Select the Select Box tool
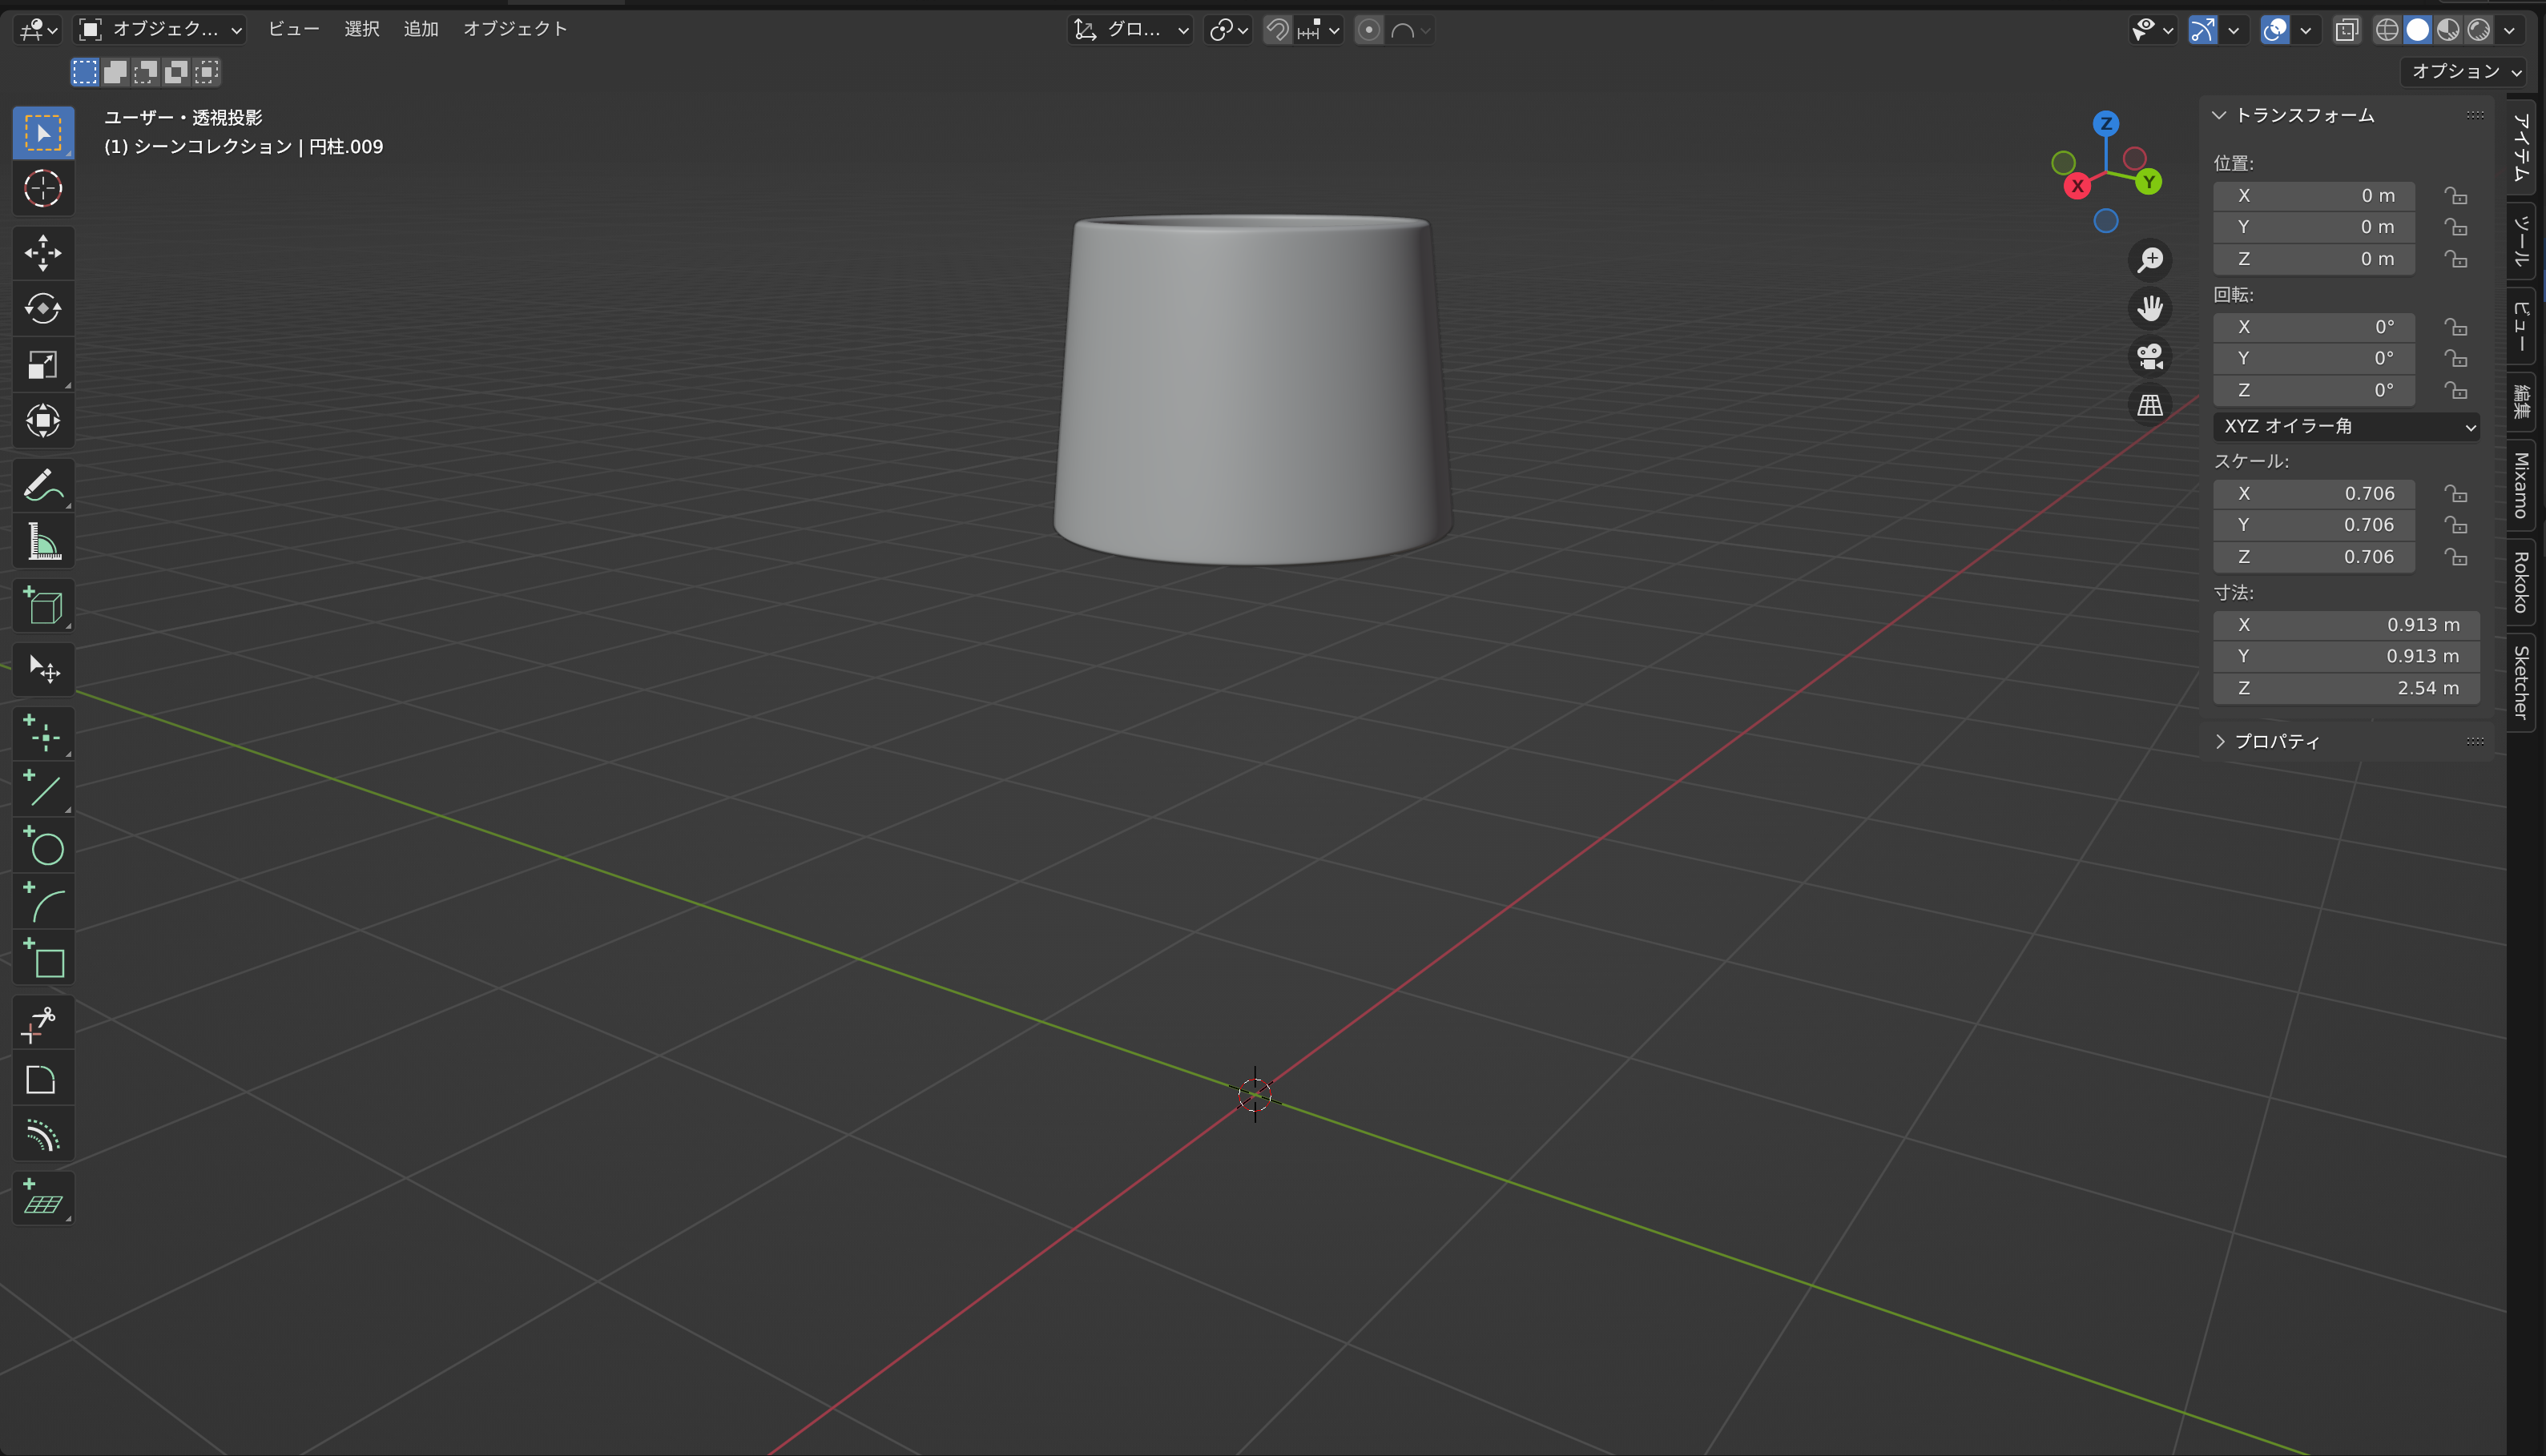 [43, 132]
